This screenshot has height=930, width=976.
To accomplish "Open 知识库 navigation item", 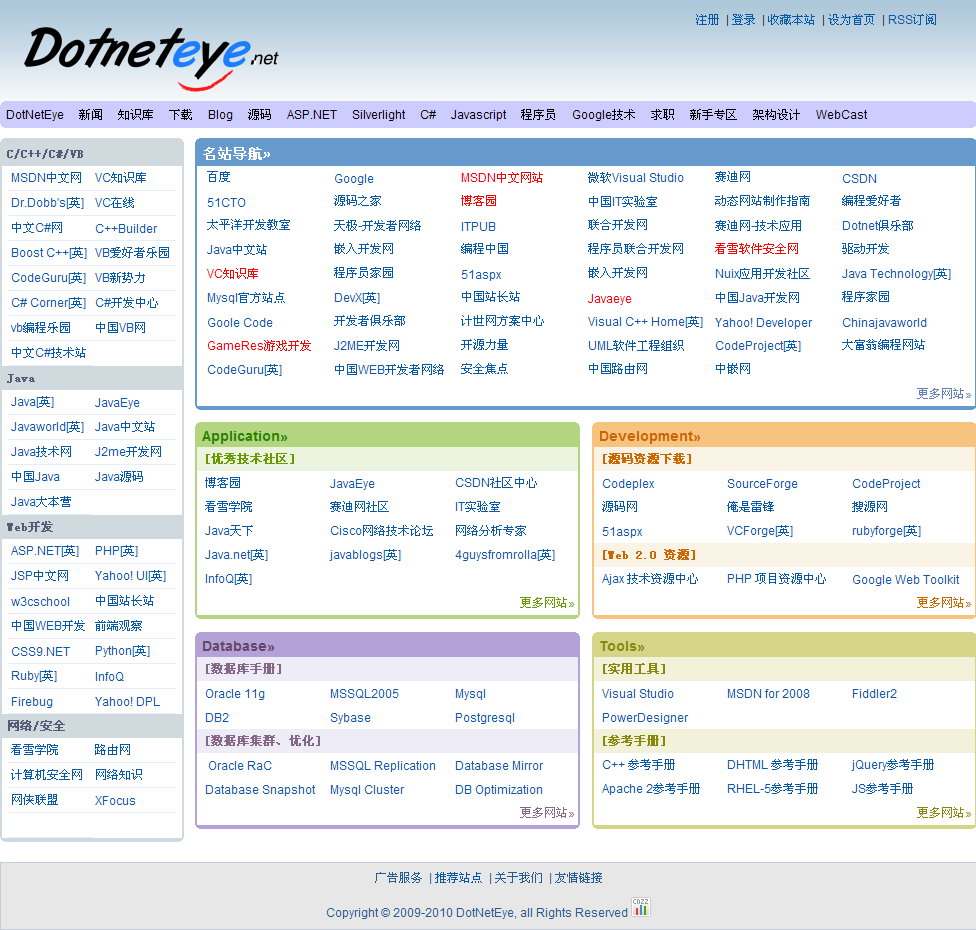I will tap(135, 115).
